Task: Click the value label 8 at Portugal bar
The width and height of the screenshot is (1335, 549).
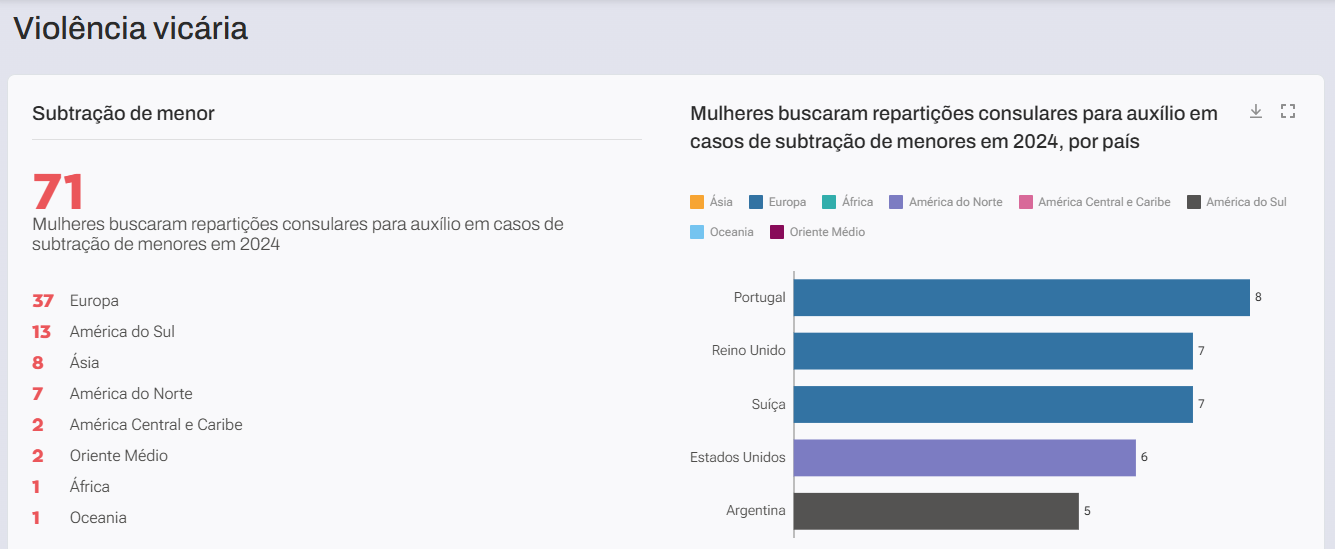Action: [x=1258, y=297]
